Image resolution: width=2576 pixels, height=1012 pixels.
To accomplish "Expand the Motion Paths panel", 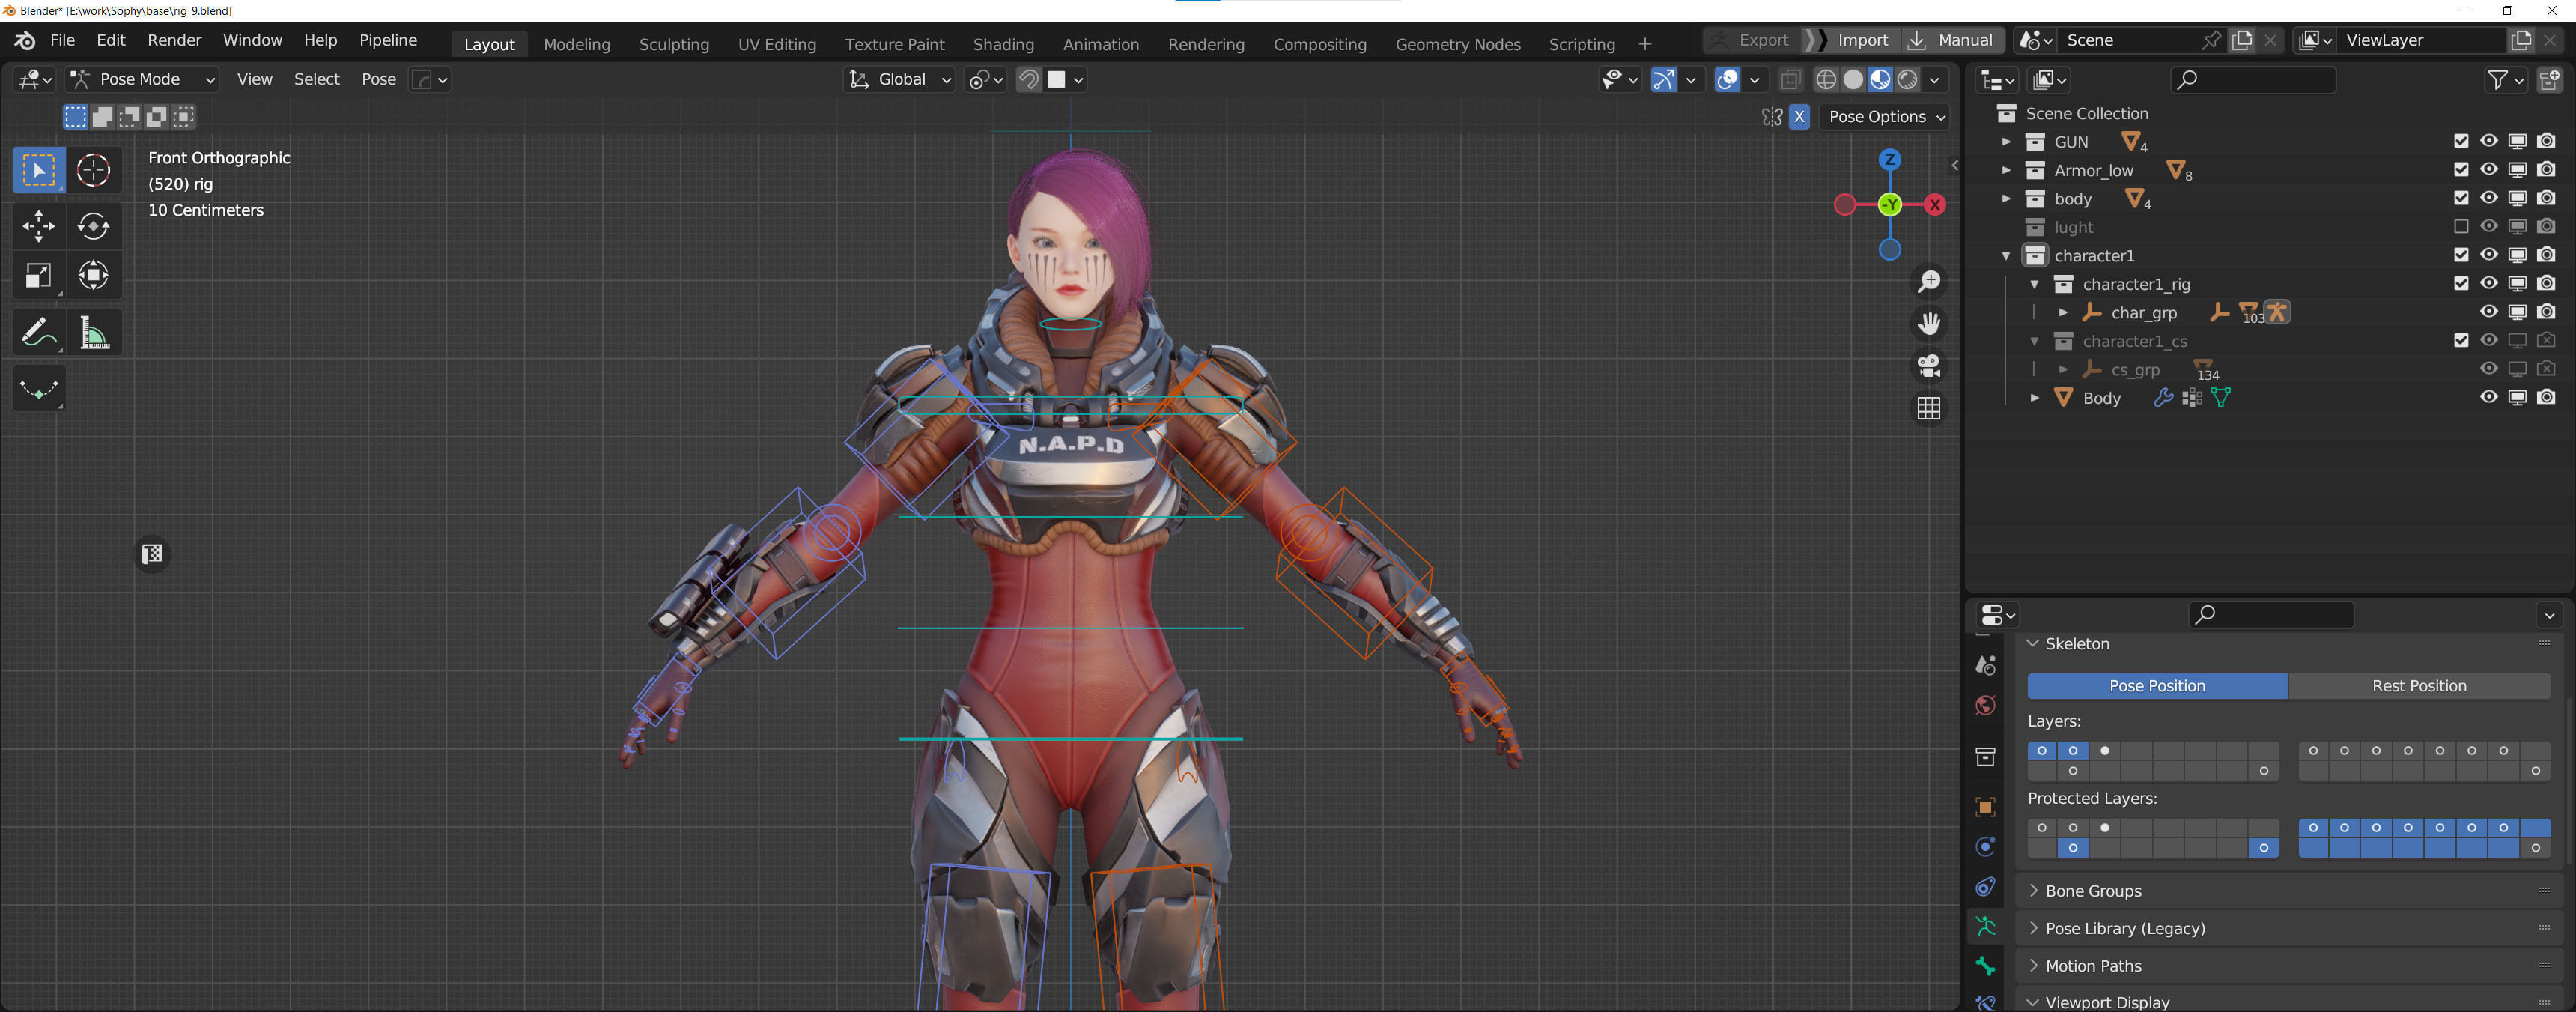I will click(2093, 966).
